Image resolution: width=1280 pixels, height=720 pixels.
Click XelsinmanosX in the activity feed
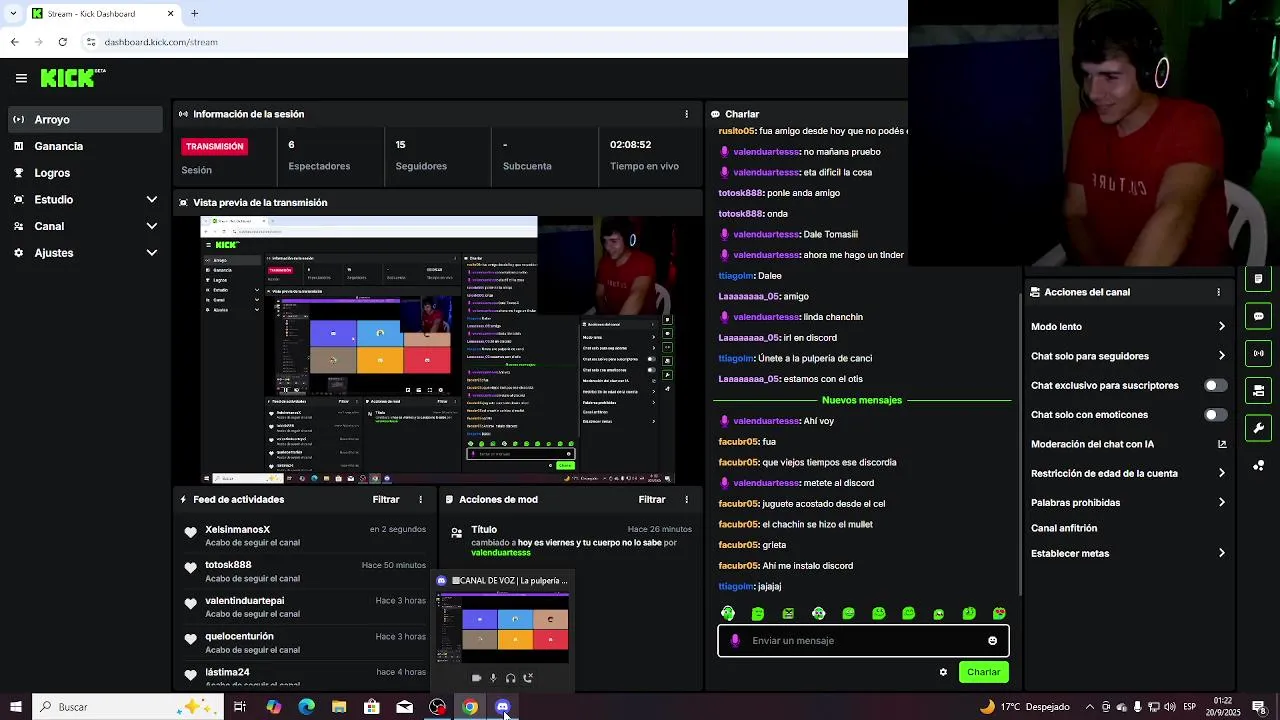pos(238,529)
